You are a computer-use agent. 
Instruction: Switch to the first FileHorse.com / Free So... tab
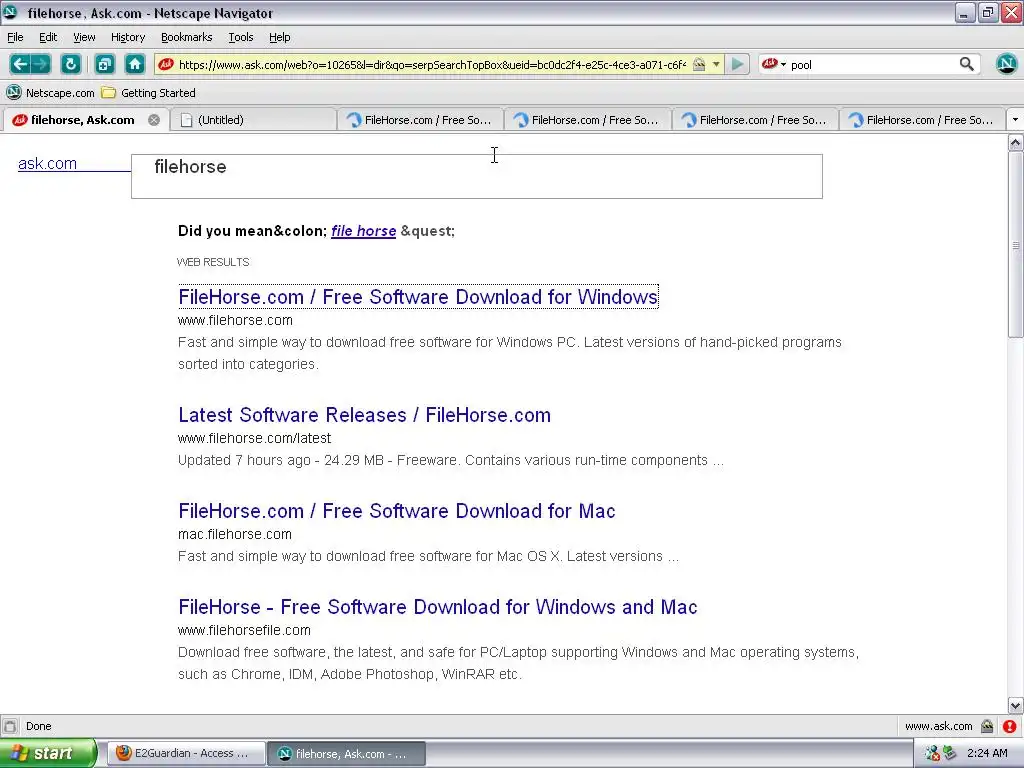421,120
